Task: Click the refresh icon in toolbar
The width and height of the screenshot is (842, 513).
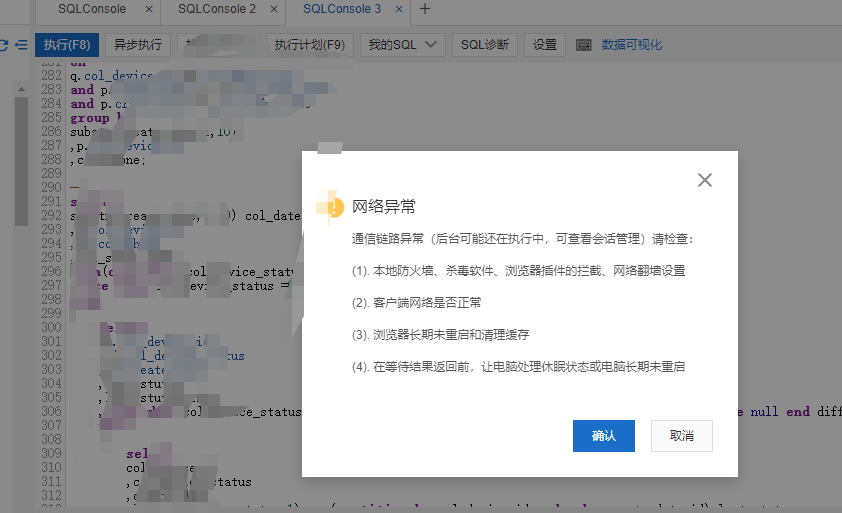Action: point(3,45)
